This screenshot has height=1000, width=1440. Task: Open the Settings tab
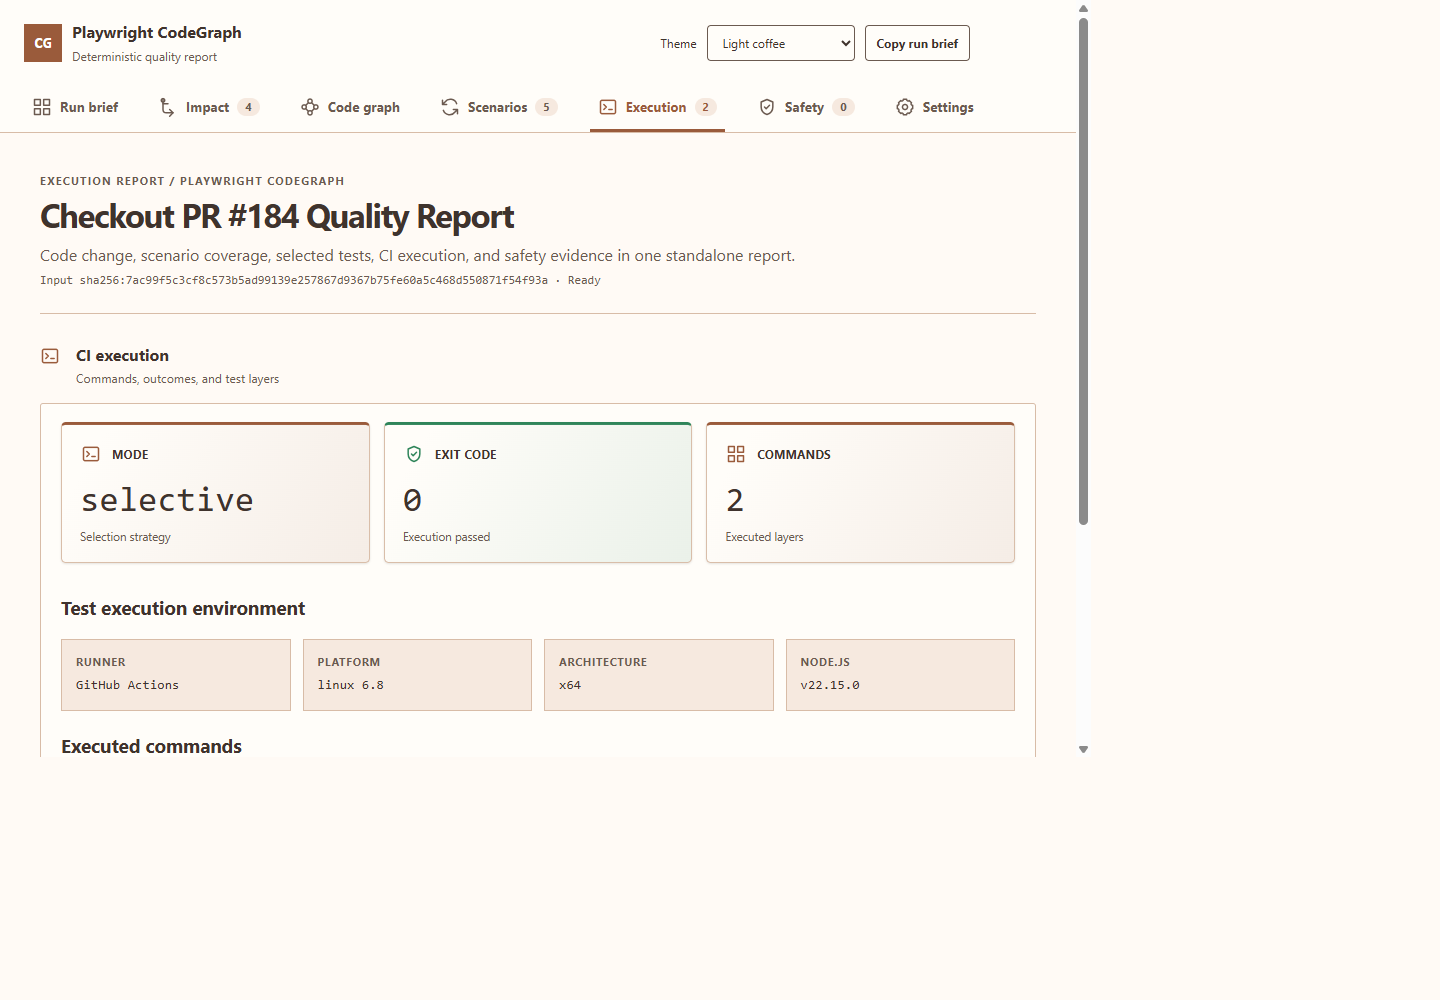935,107
